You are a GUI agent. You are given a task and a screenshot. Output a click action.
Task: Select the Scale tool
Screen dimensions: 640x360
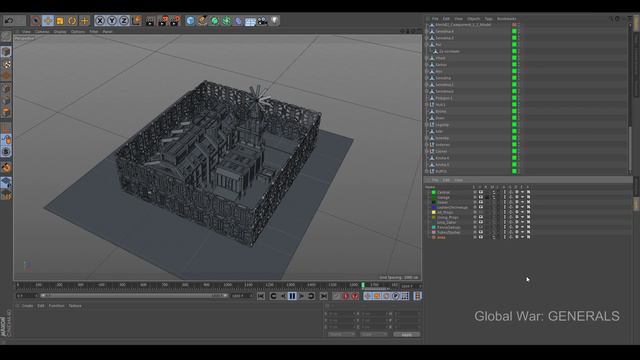tap(60, 20)
